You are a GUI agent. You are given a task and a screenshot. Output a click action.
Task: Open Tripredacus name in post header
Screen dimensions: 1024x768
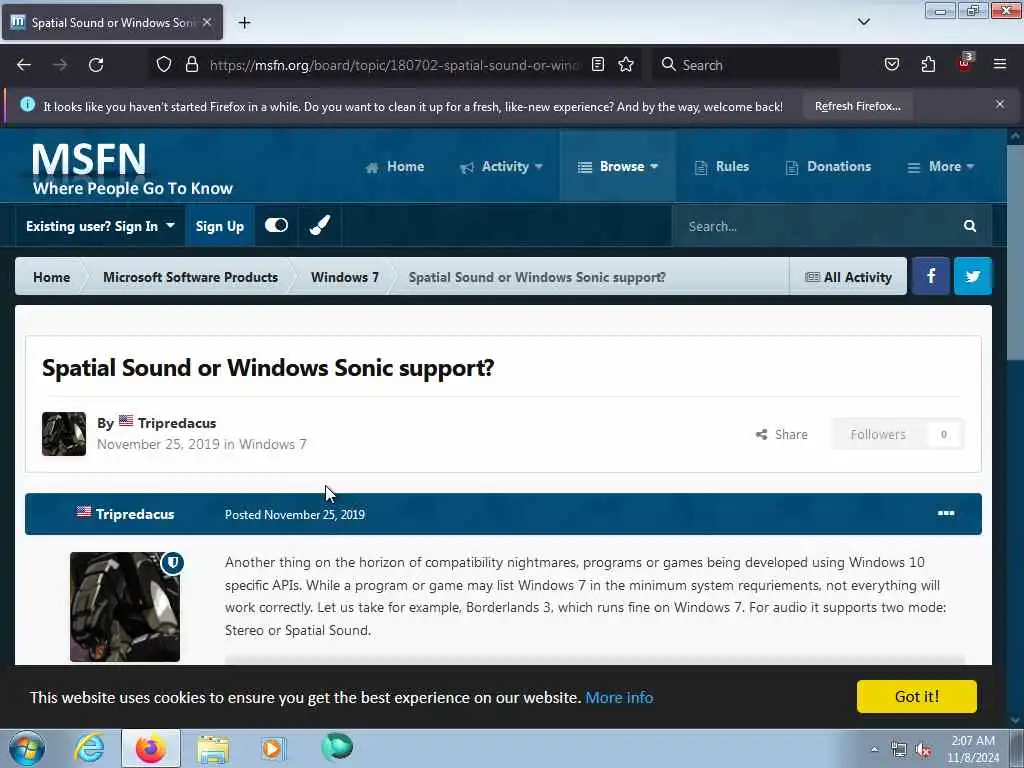[x=135, y=514]
